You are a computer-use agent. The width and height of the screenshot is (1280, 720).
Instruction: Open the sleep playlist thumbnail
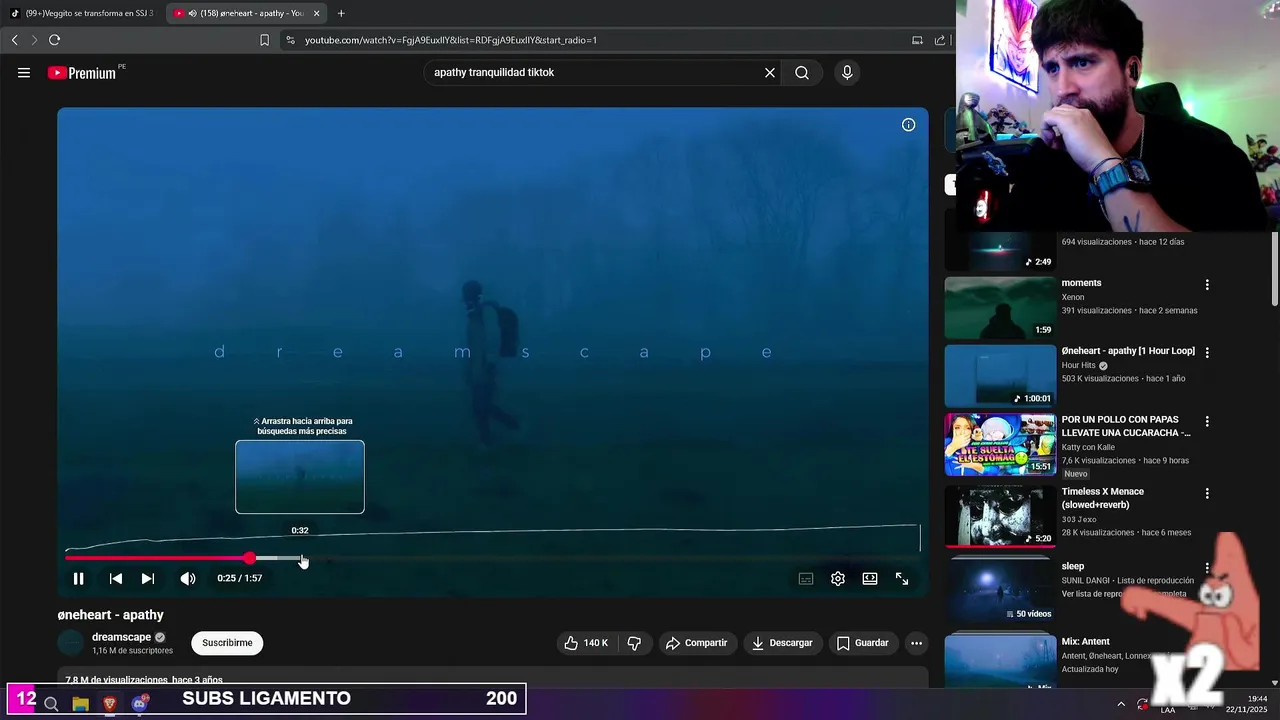pos(1000,590)
